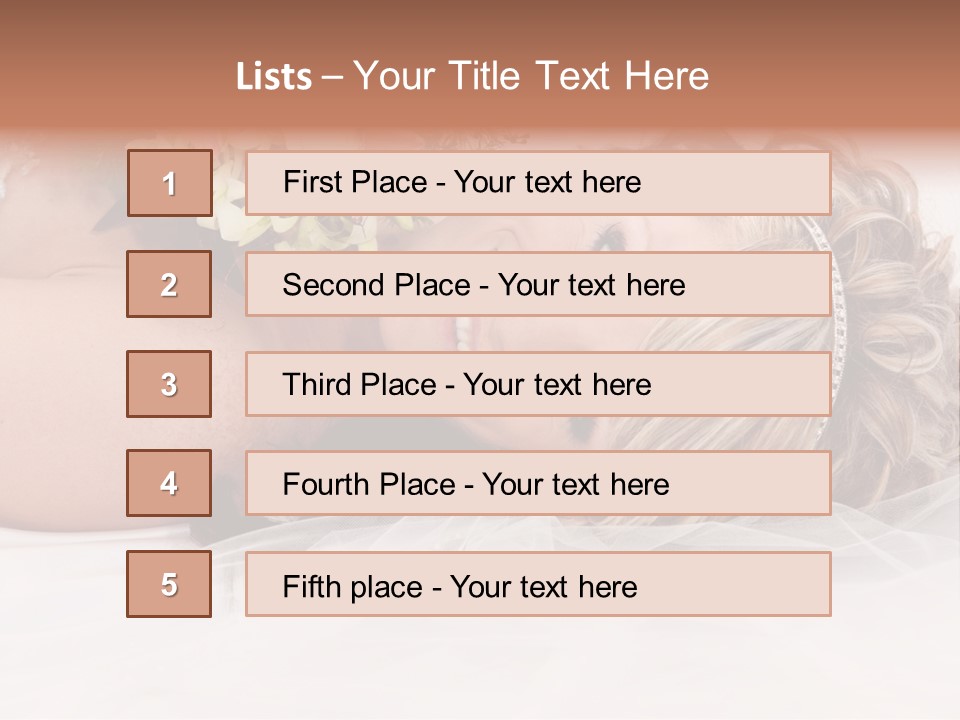The height and width of the screenshot is (720, 960).
Task: Select the number 2 box
Action: (169, 284)
